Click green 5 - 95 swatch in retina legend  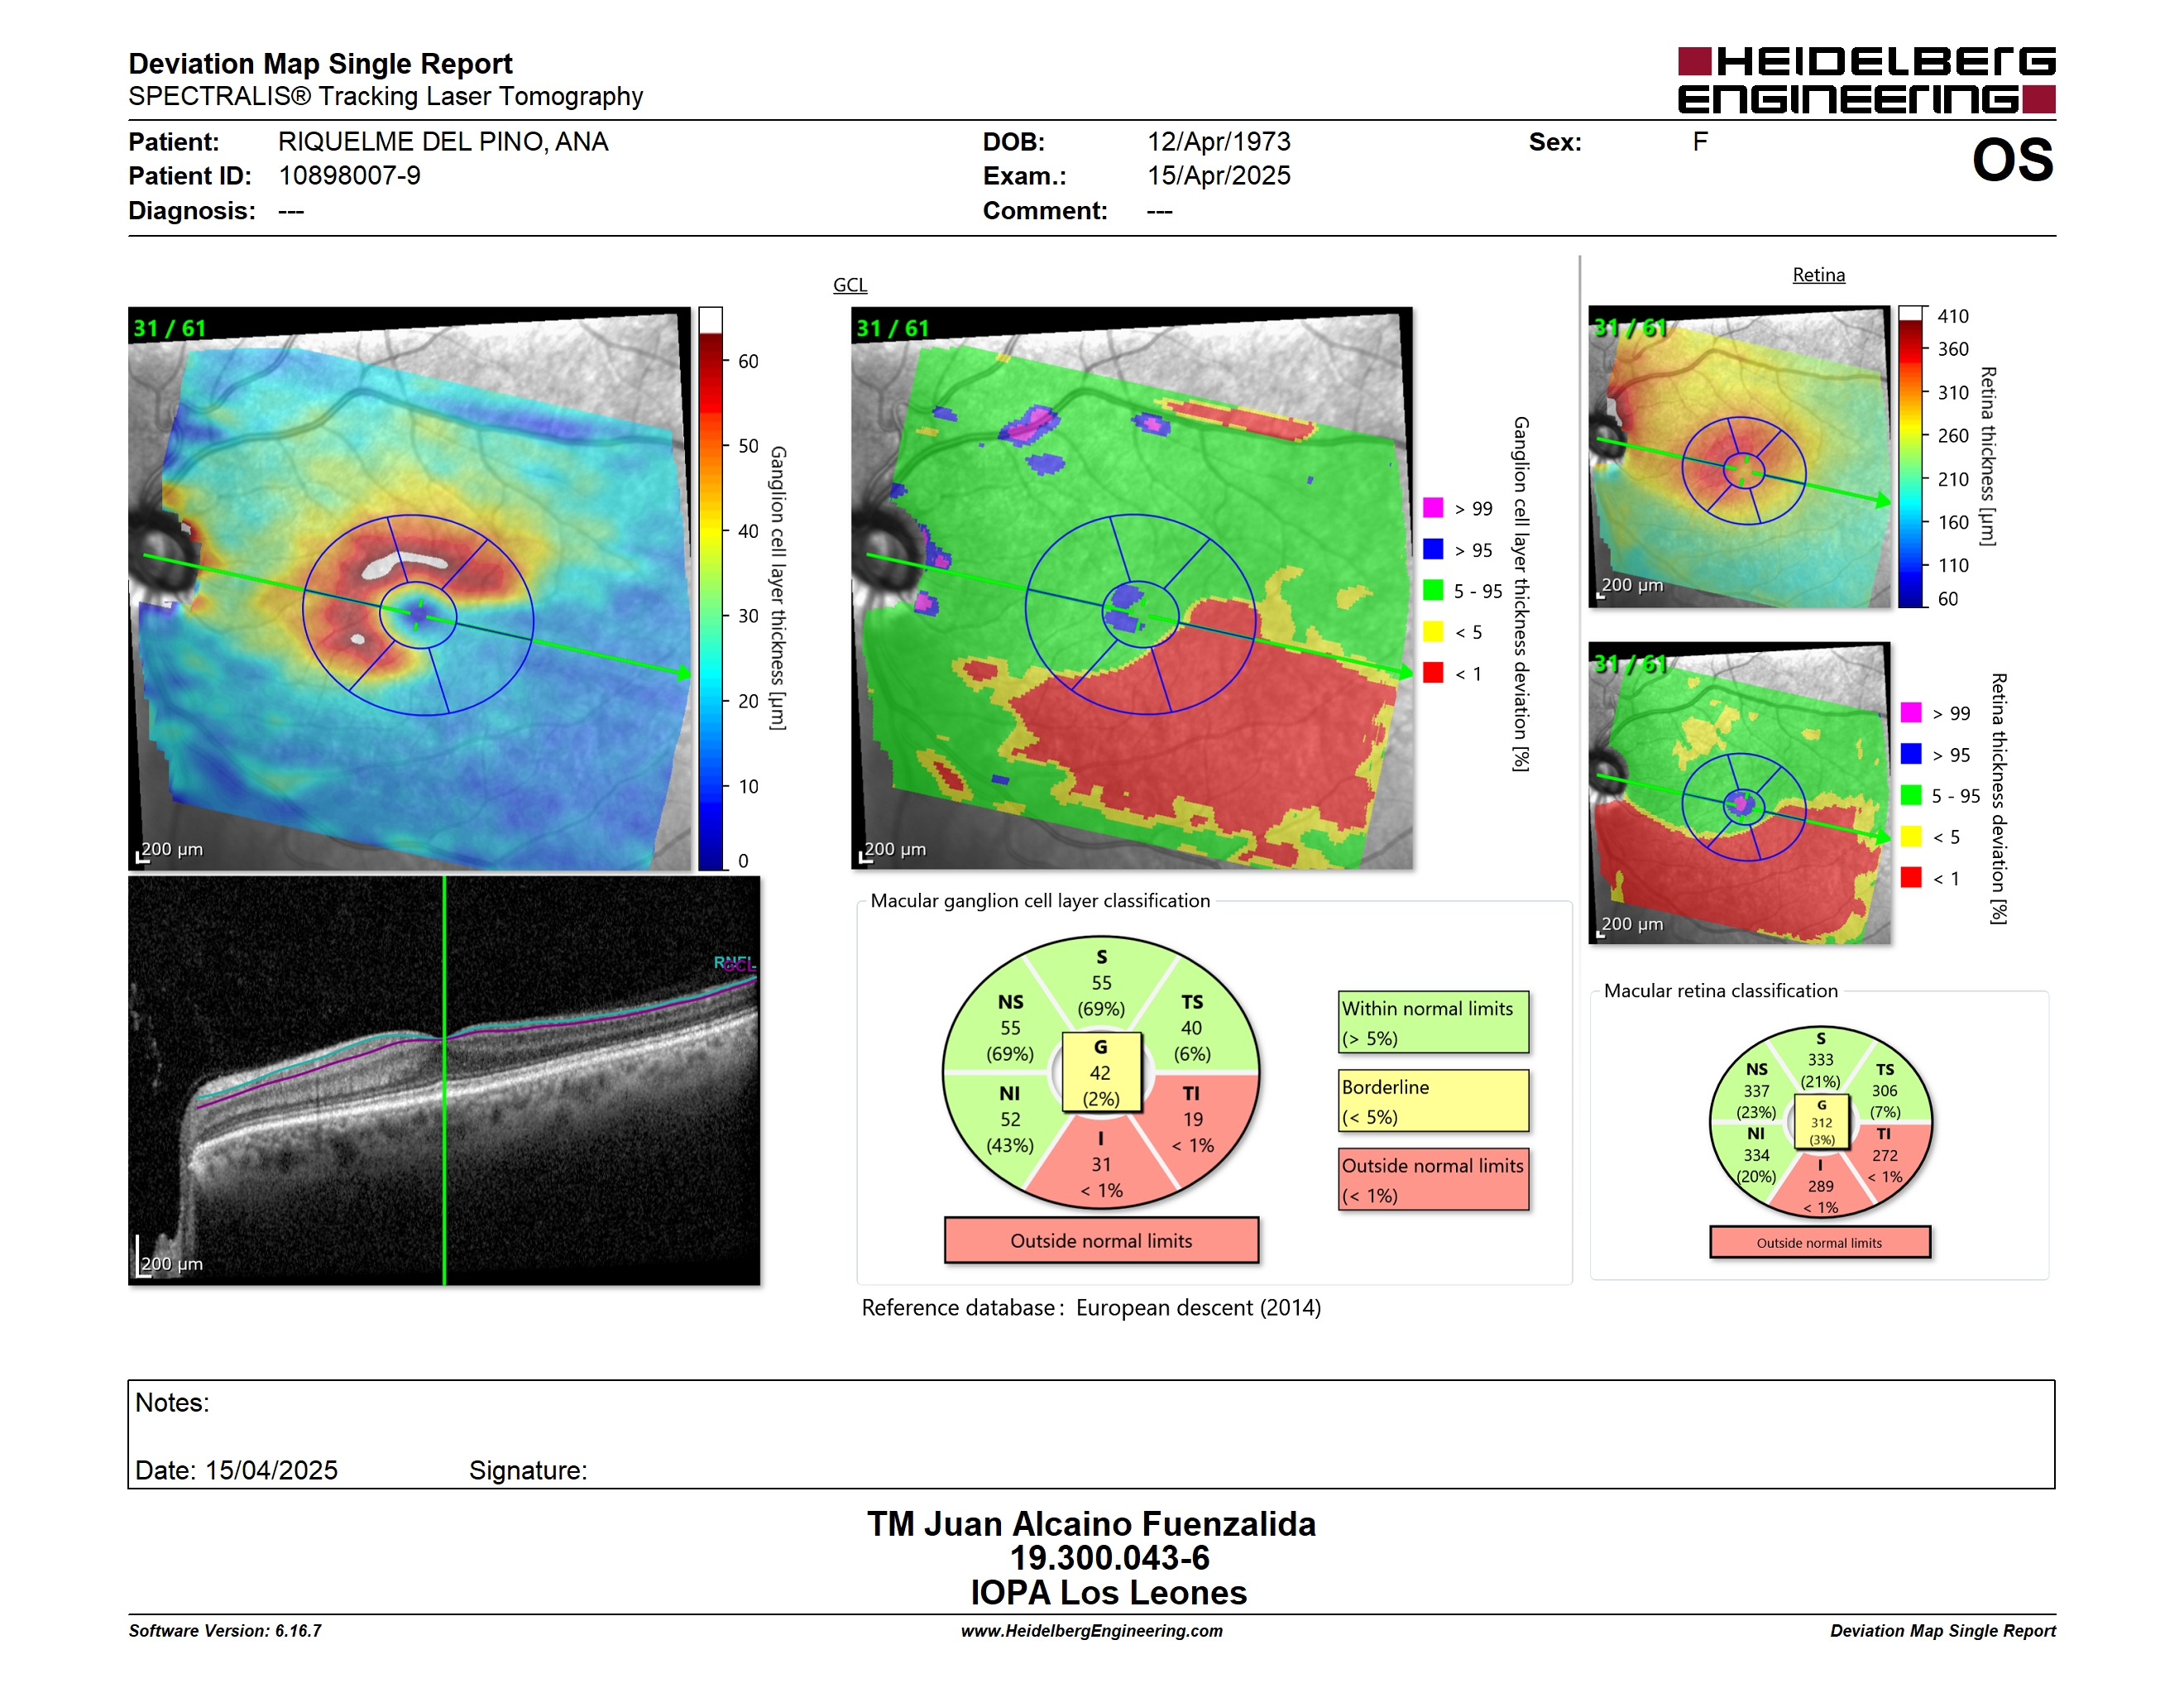tap(1911, 794)
